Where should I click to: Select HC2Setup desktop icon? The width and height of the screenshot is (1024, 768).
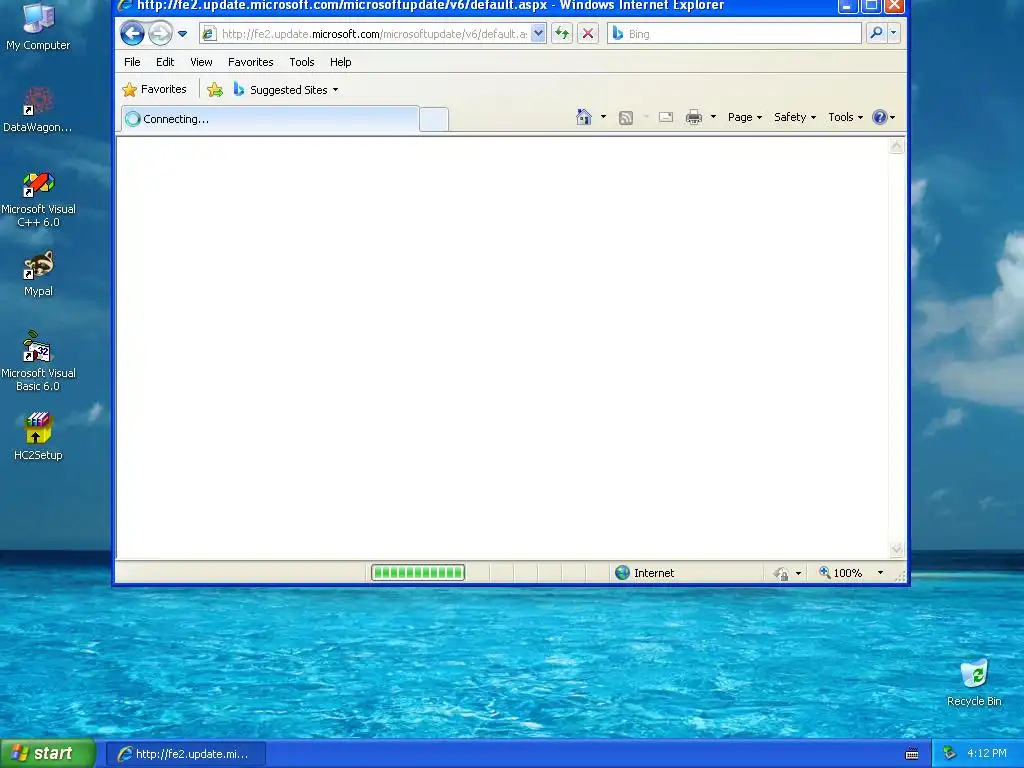pos(38,437)
